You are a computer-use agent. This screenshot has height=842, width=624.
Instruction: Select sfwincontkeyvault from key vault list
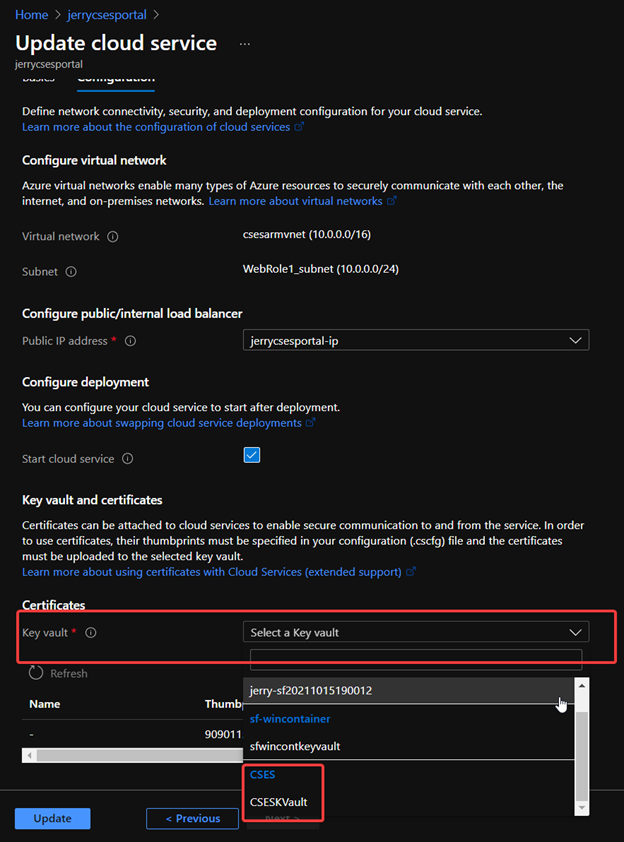pyautogui.click(x=409, y=746)
